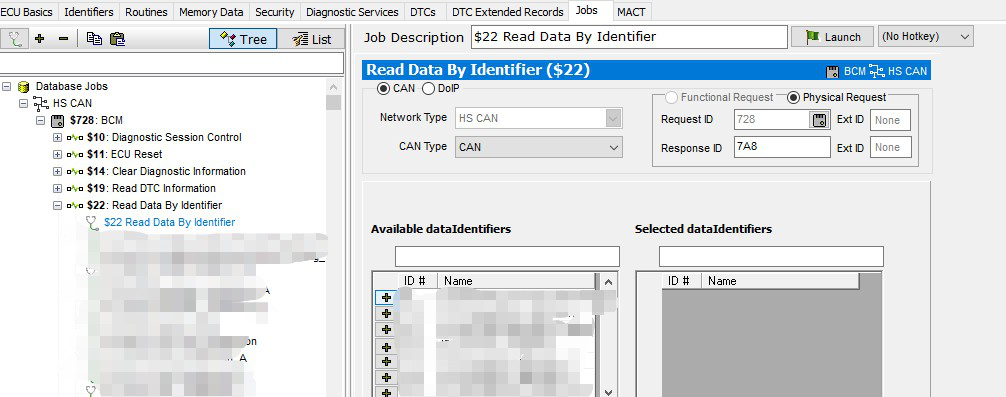Select the Physical Request radio button
1006x397 pixels.
click(x=794, y=97)
